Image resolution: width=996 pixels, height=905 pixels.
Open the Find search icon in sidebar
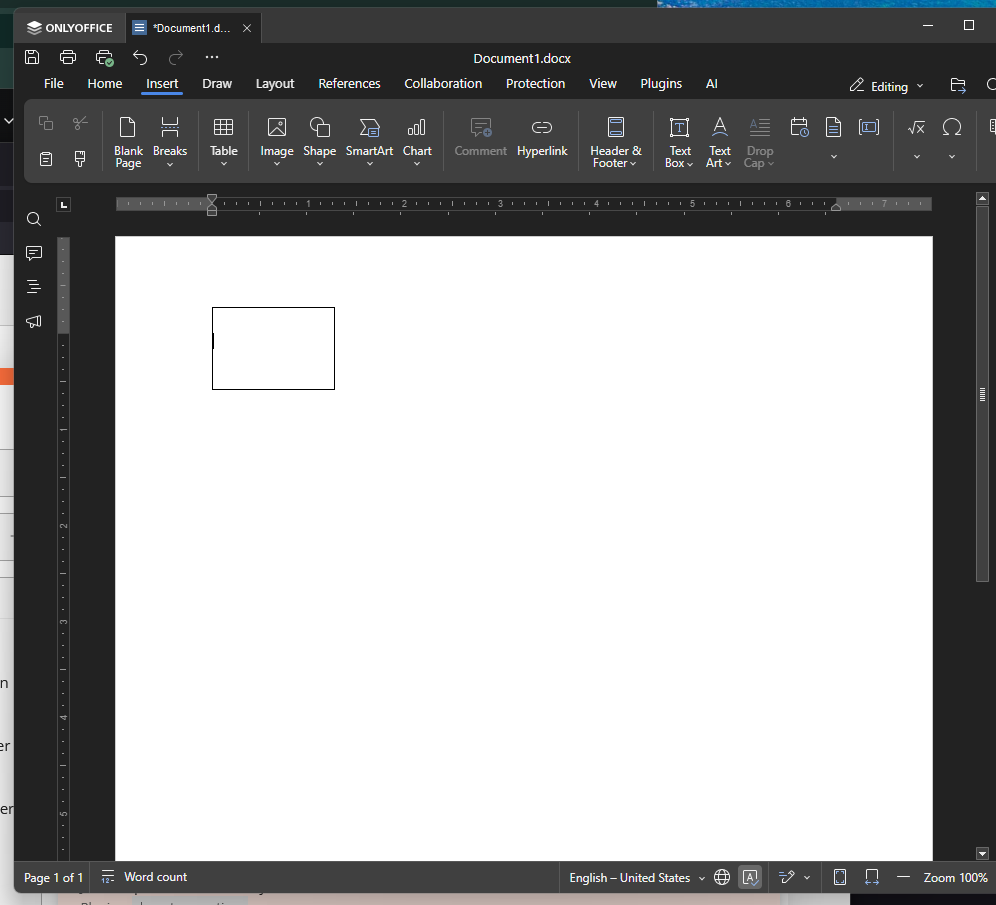pos(34,220)
